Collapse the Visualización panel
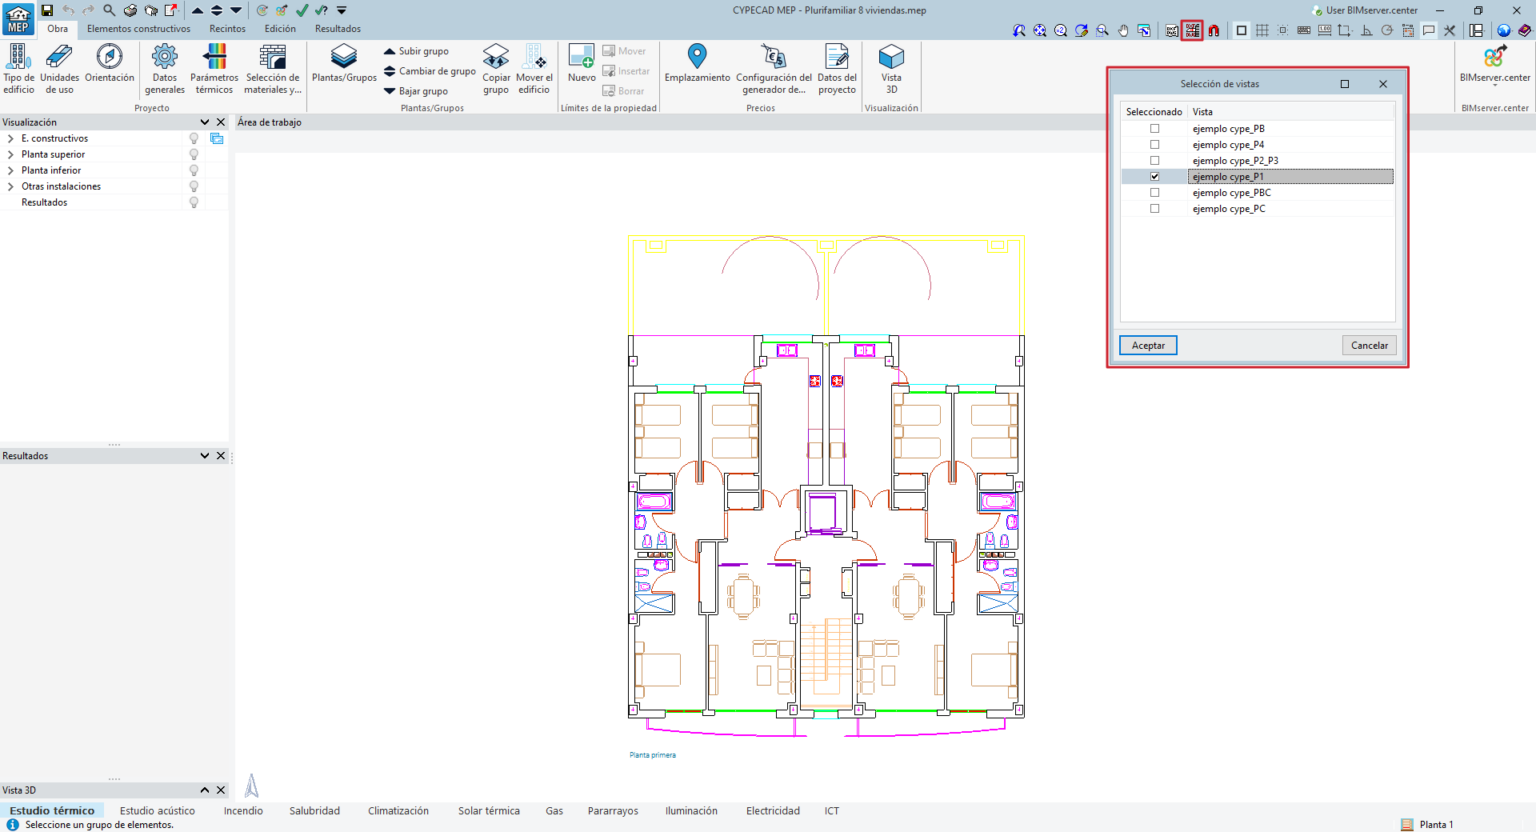This screenshot has width=1536, height=832. coord(207,121)
